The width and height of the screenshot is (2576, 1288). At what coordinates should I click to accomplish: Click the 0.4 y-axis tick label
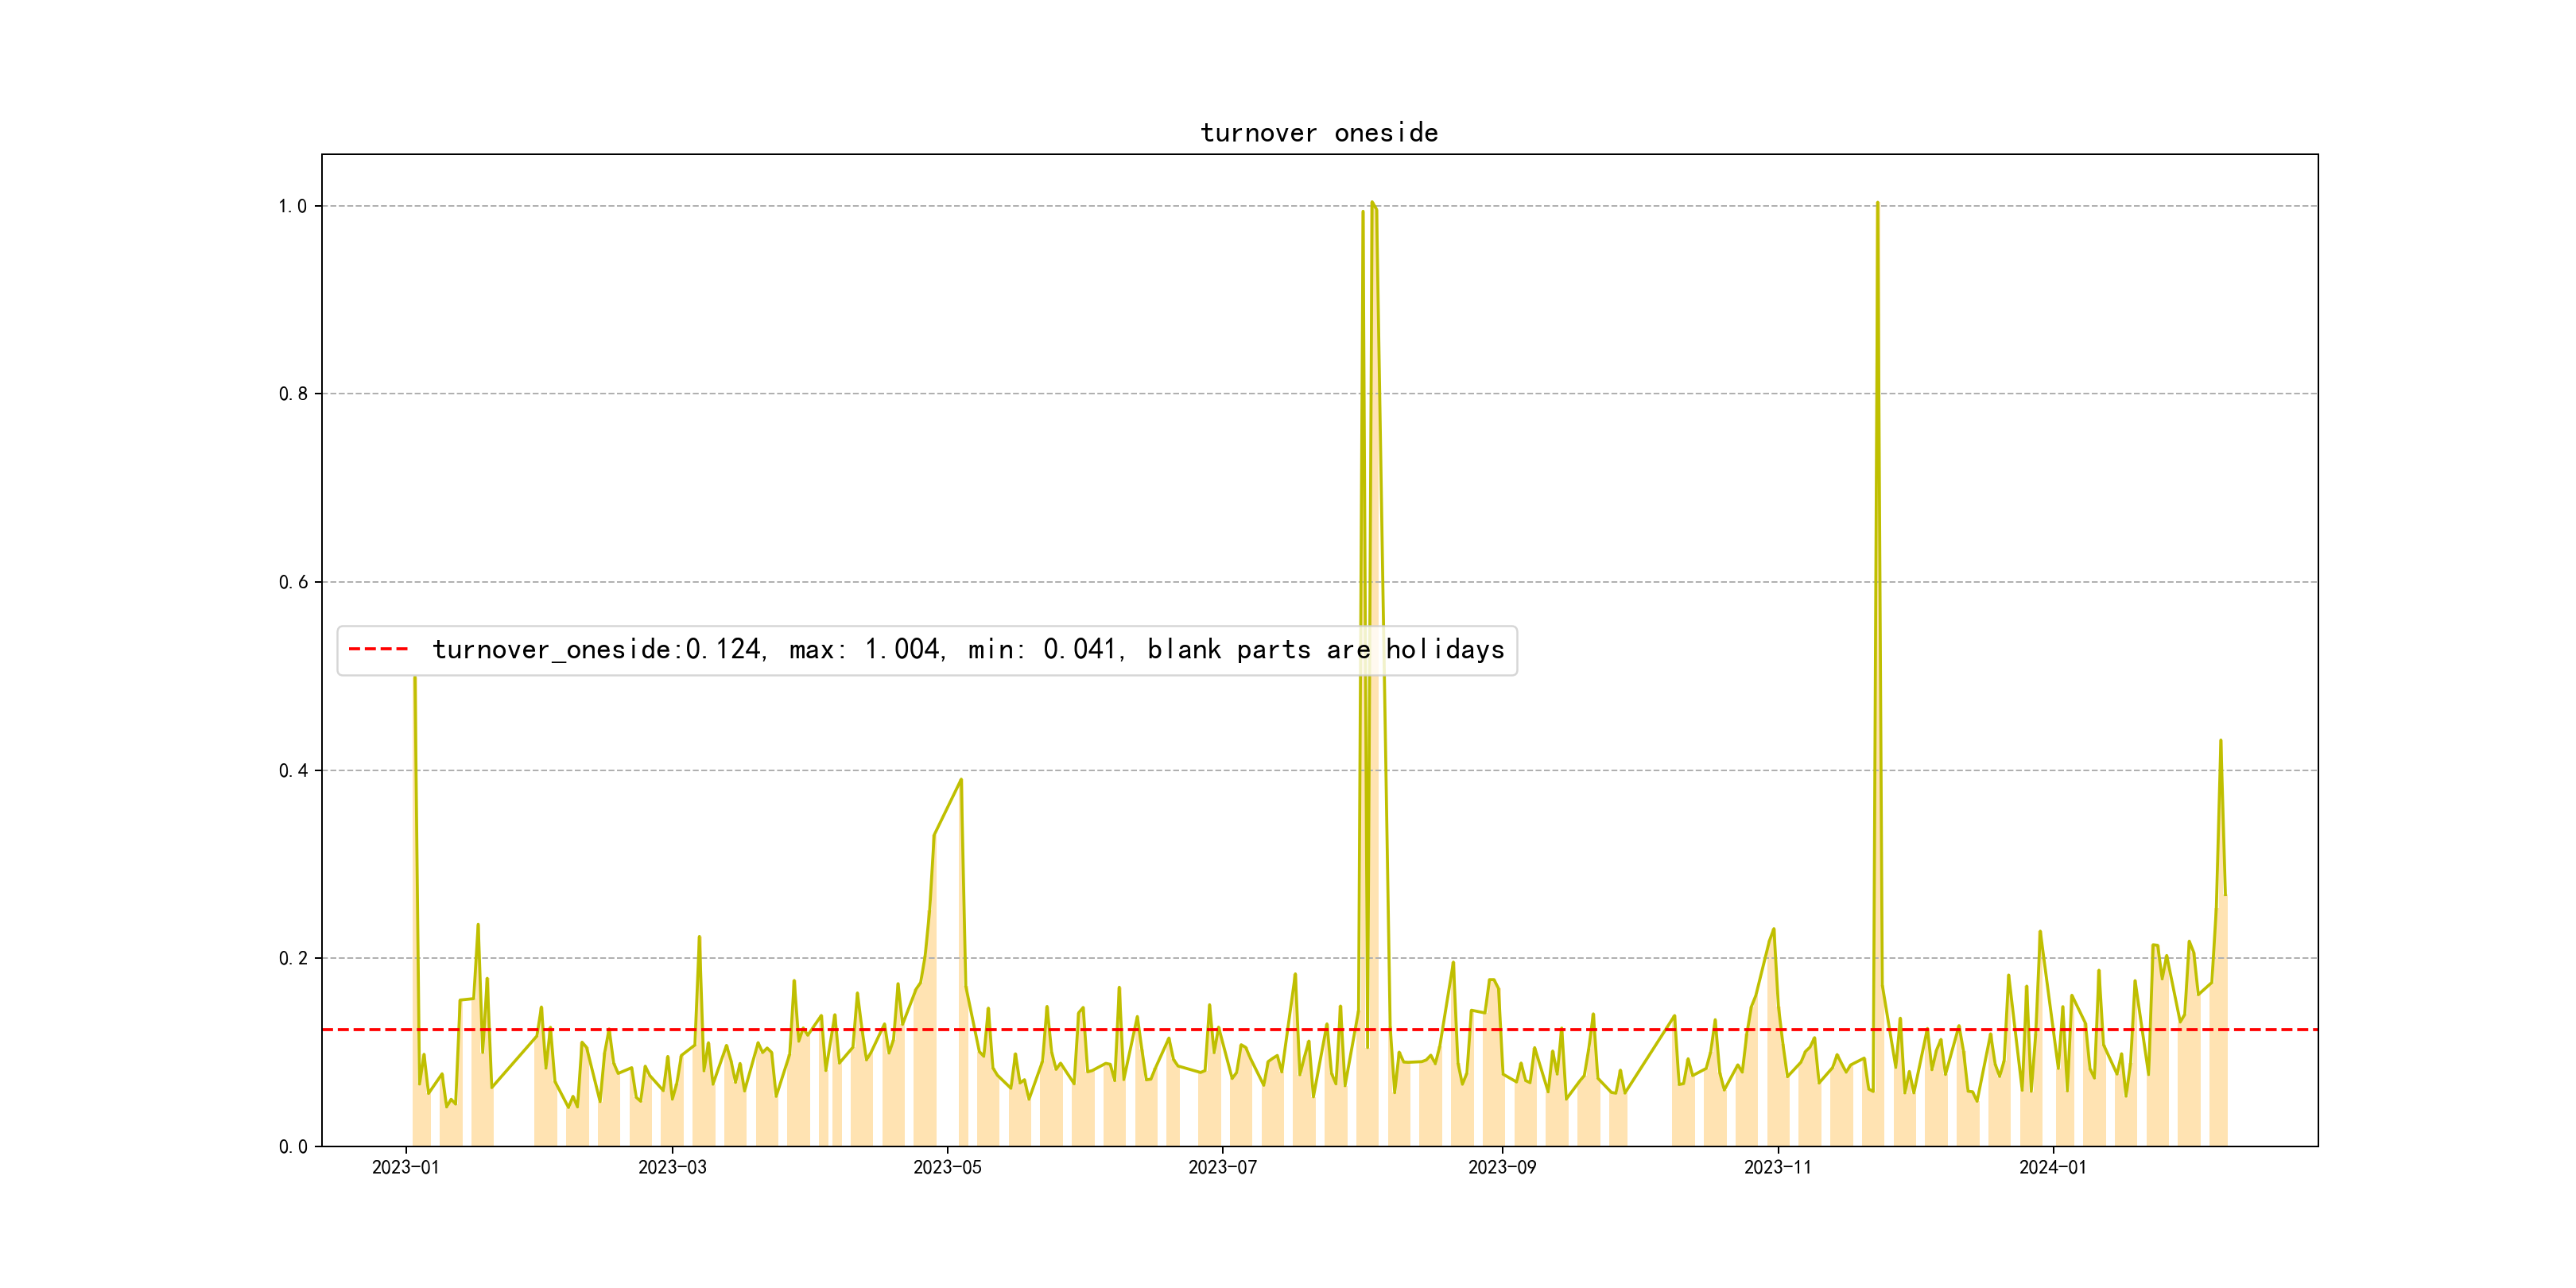(x=292, y=770)
